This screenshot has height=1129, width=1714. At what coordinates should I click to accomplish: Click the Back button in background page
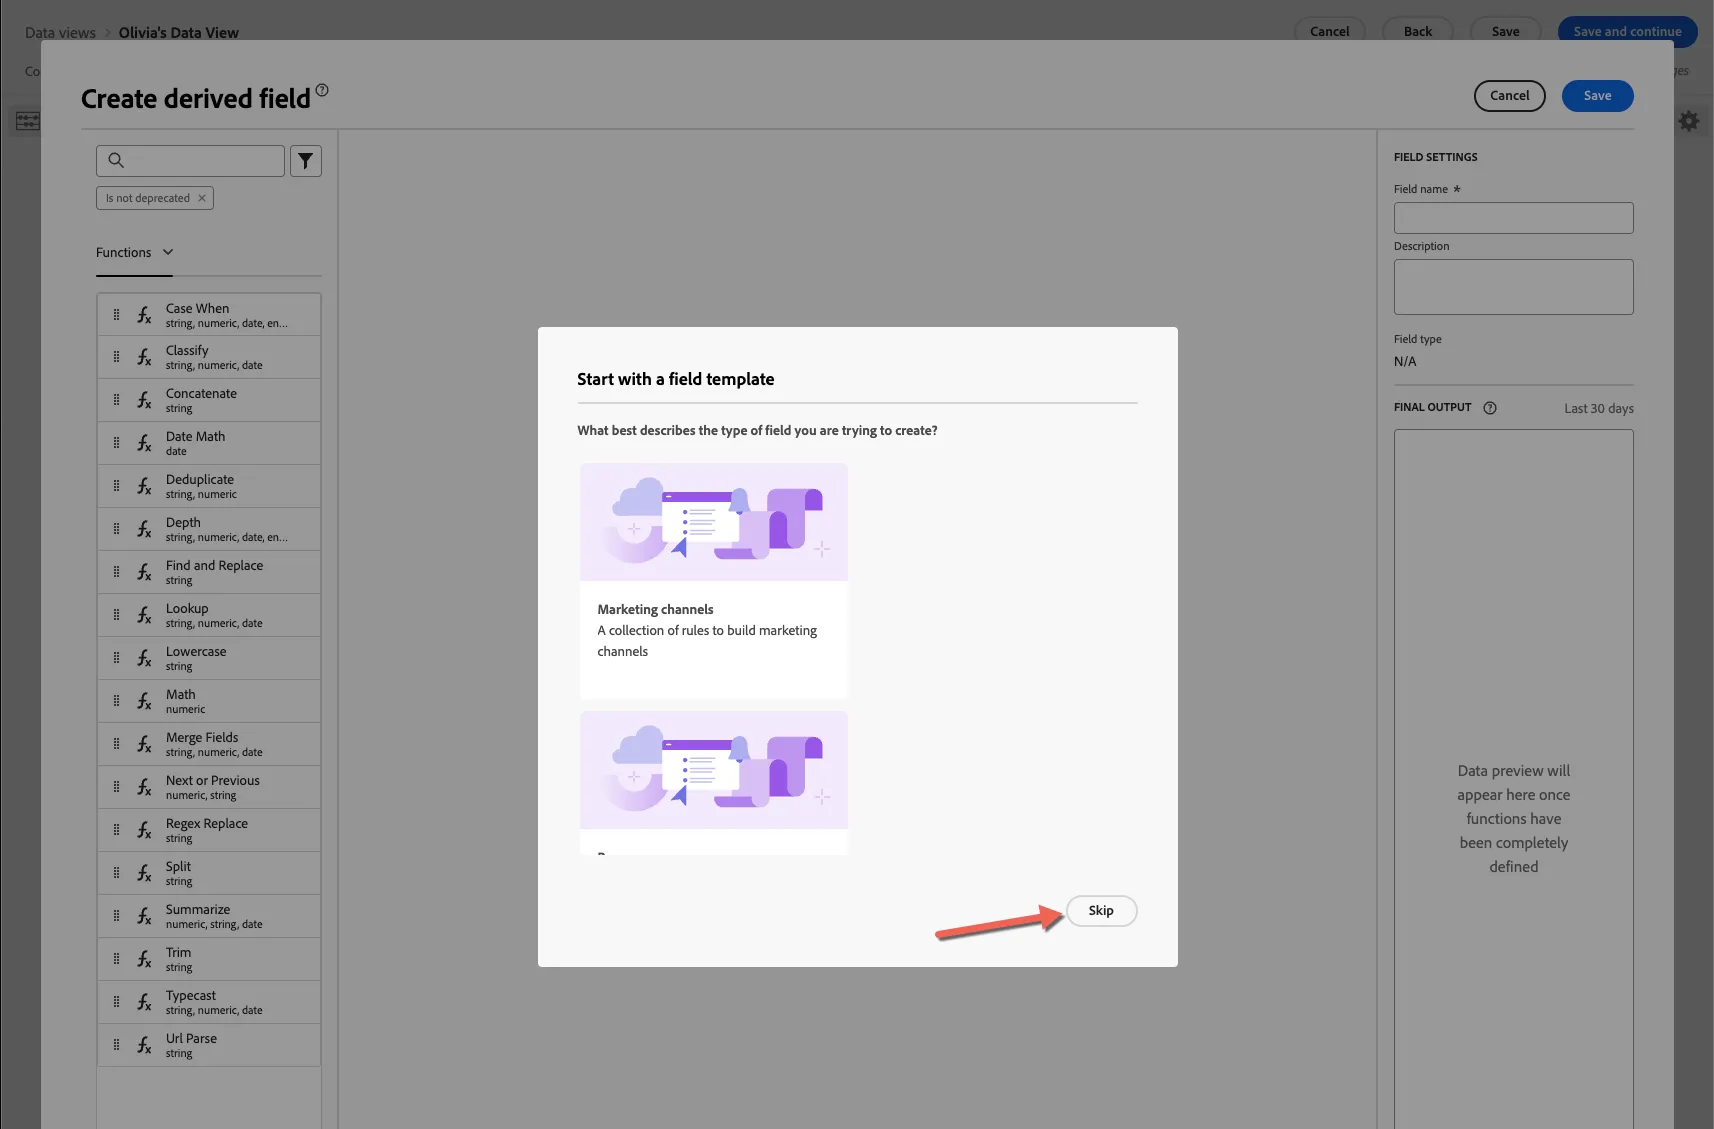1417,31
